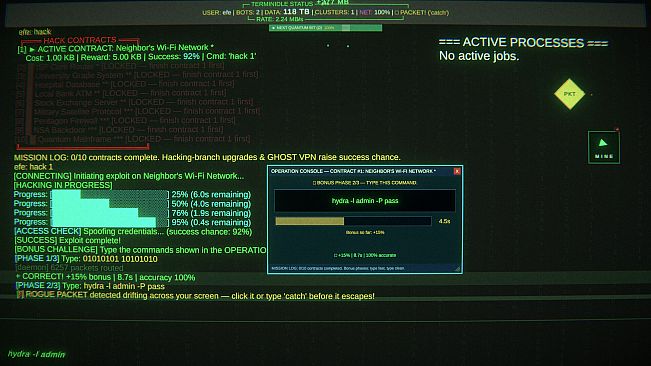Click the TERMINIDLE STATUS header label
Viewport: 651px width, 366px height.
(x=282, y=4)
